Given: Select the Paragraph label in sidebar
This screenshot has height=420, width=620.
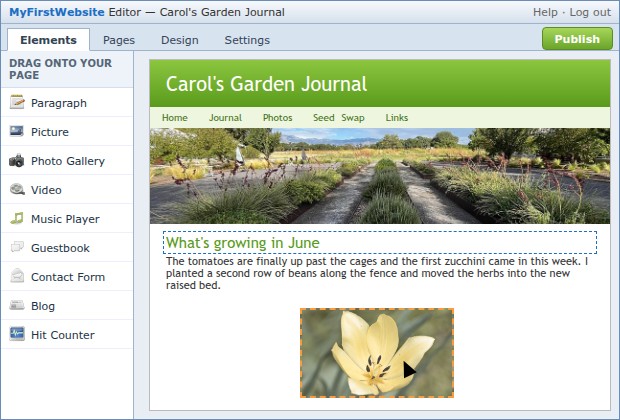Looking at the screenshot, I should pos(59,103).
